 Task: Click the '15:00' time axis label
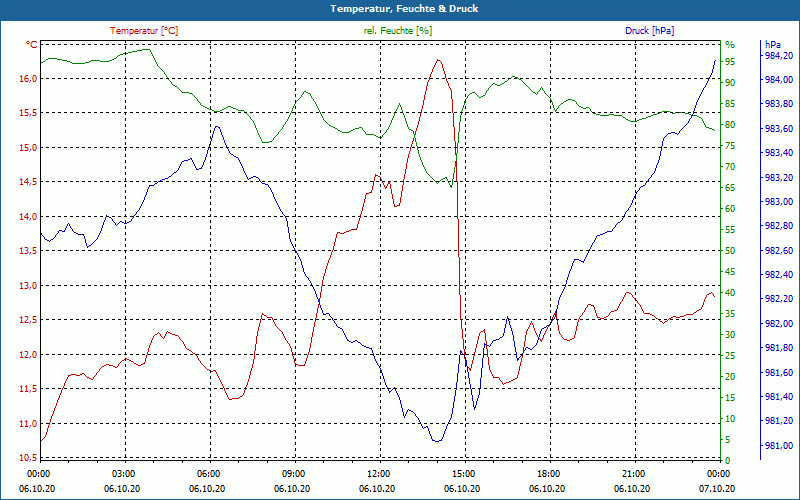coord(462,473)
